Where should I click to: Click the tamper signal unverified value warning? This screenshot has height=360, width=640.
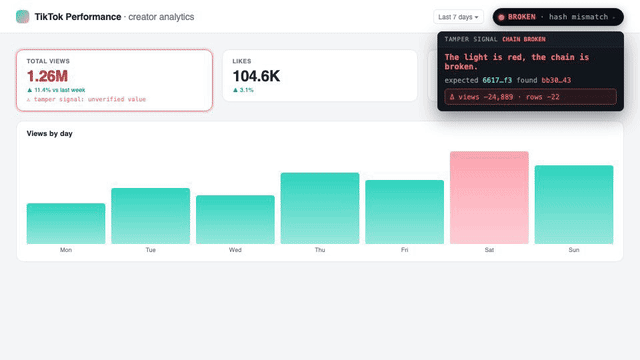point(86,99)
